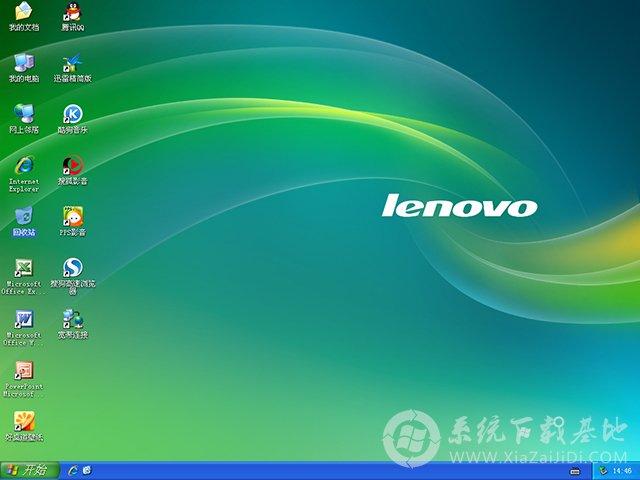Launch 搜狐影音 video player shortcut
This screenshot has height=480, width=640.
coord(73,166)
